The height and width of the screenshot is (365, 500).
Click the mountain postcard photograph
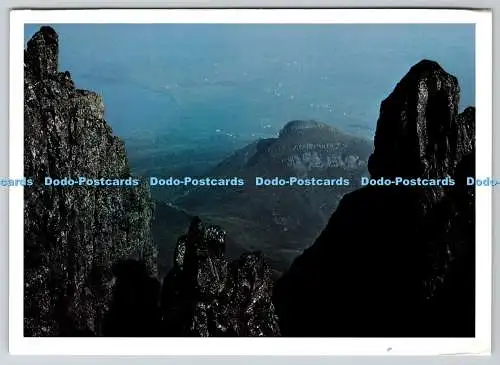(x=249, y=180)
